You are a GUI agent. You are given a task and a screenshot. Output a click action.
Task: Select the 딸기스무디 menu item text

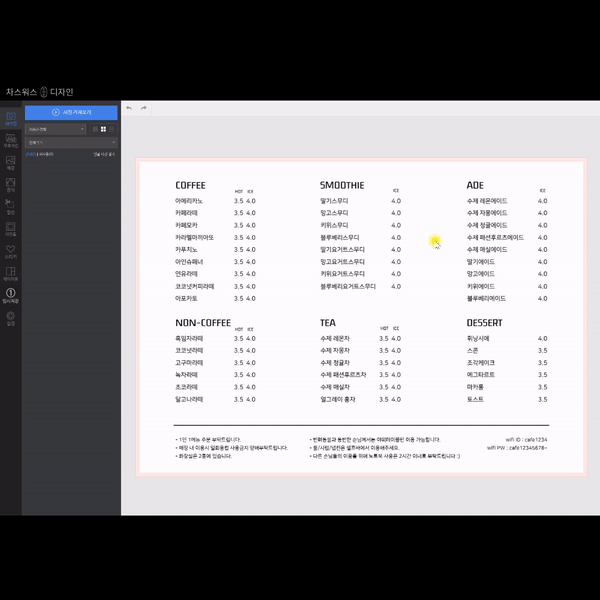click(334, 201)
